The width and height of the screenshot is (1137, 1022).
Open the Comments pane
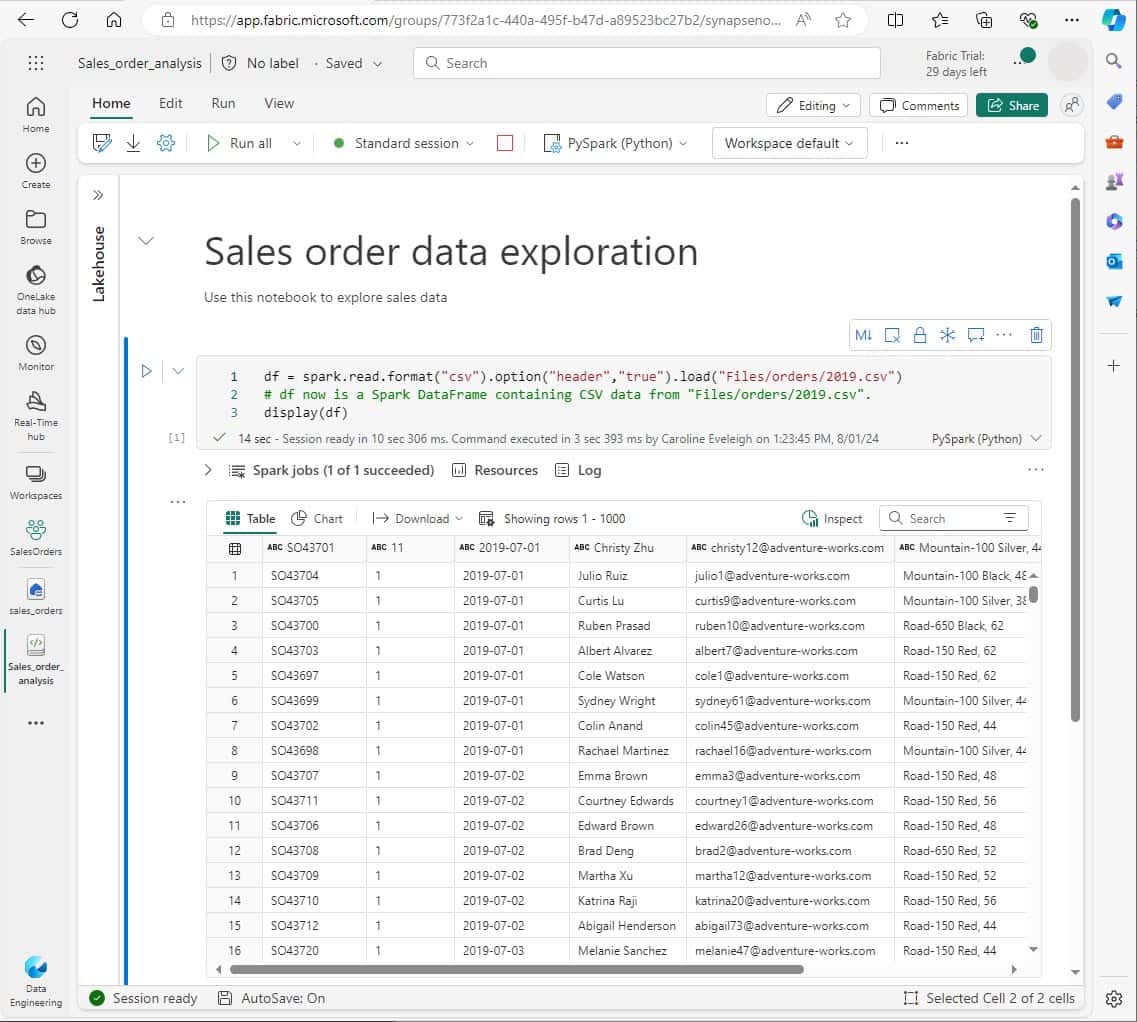click(x=919, y=105)
